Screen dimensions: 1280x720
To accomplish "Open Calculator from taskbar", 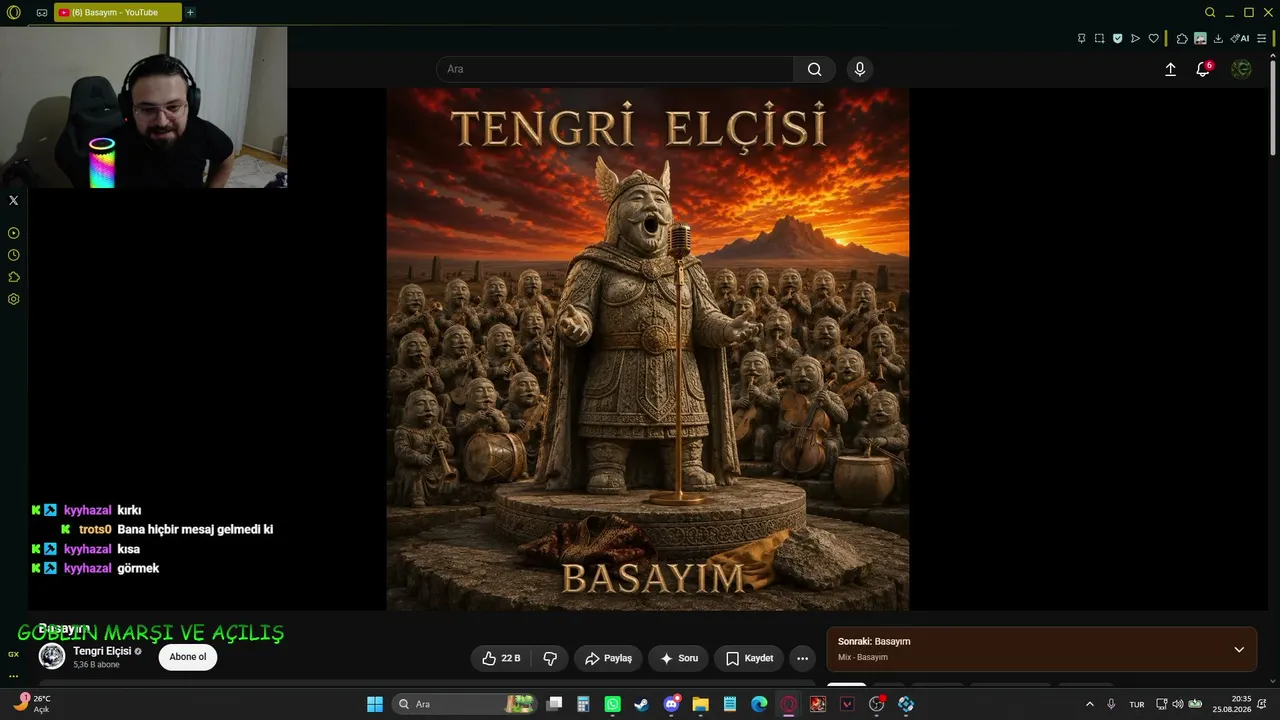I will click(x=583, y=704).
